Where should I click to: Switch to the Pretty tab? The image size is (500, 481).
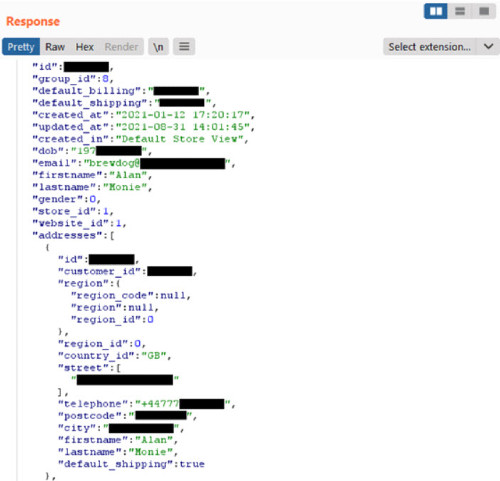point(21,47)
